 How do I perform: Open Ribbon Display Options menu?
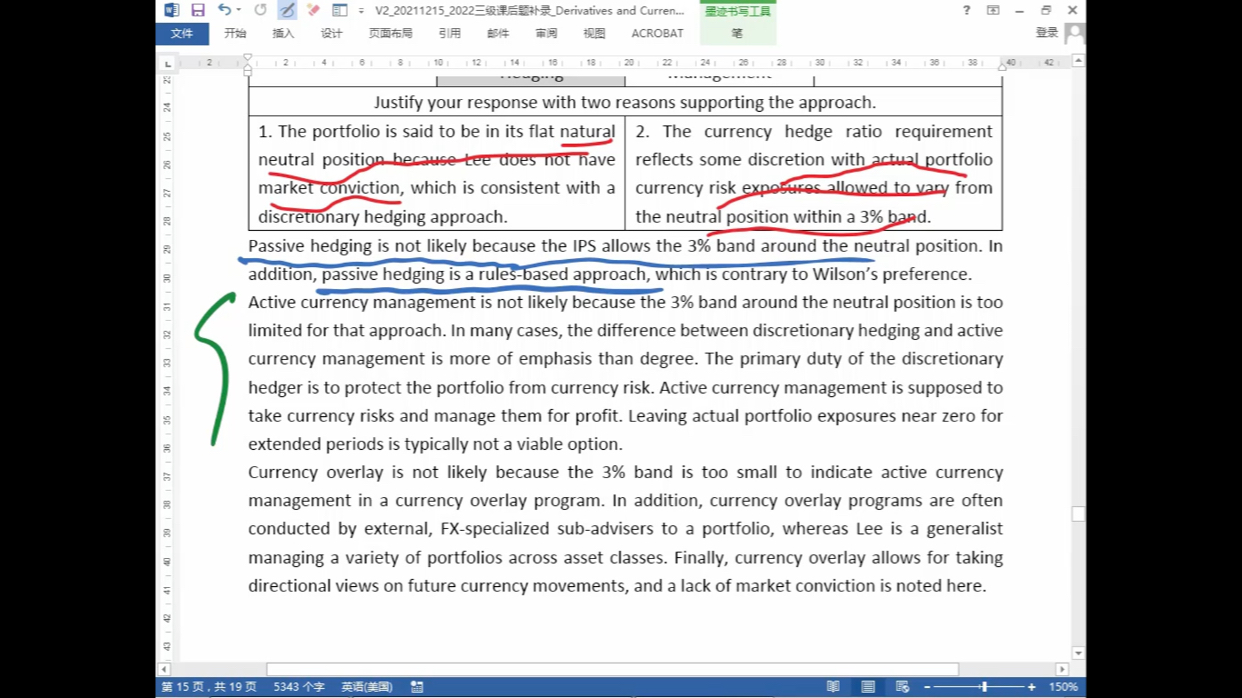tap(993, 10)
